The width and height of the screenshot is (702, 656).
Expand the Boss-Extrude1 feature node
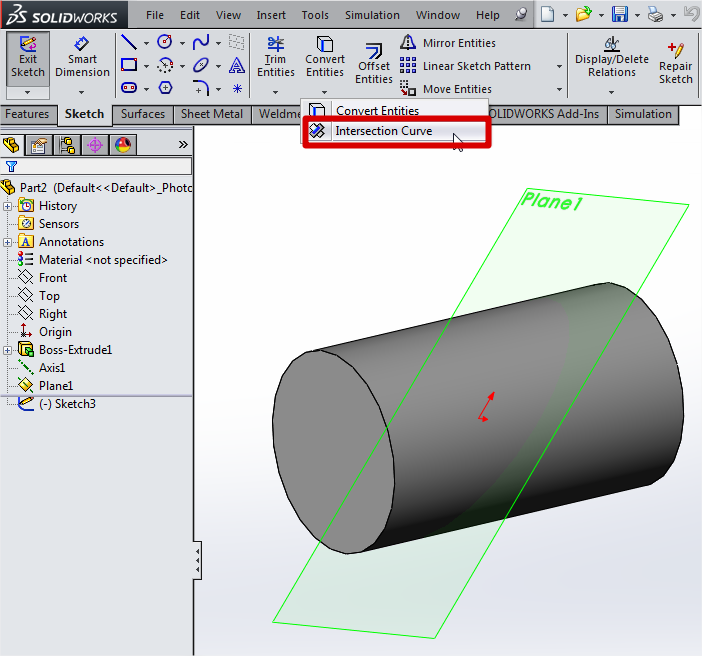[x=8, y=350]
